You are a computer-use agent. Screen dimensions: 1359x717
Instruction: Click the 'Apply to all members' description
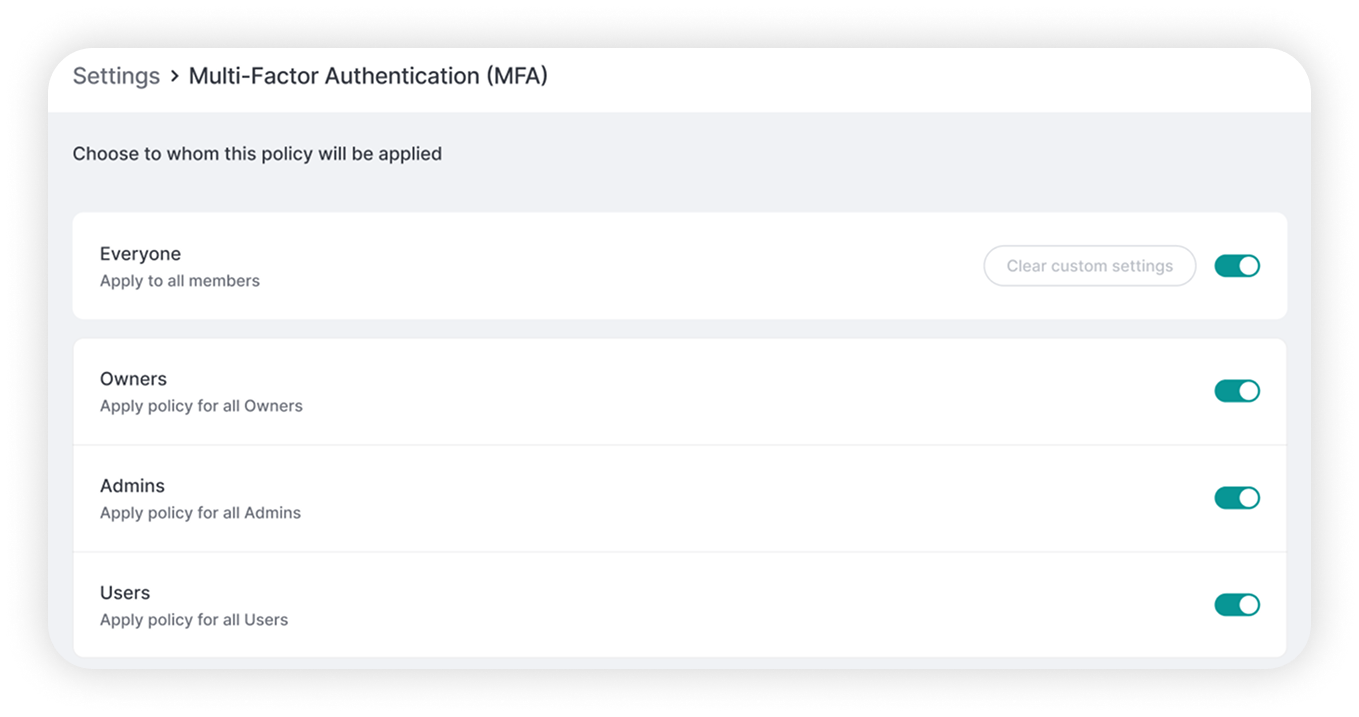pyautogui.click(x=180, y=281)
